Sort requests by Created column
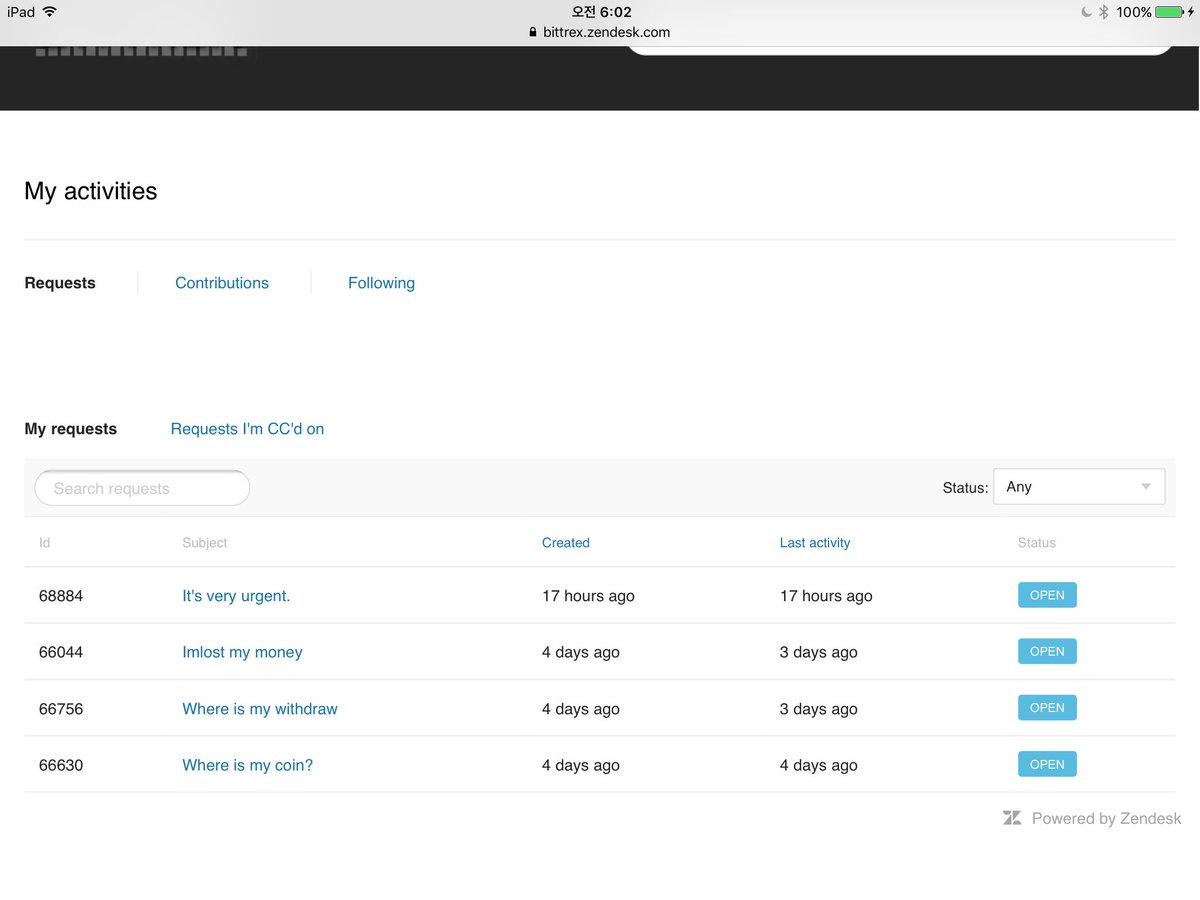The width and height of the screenshot is (1200, 900). (566, 543)
